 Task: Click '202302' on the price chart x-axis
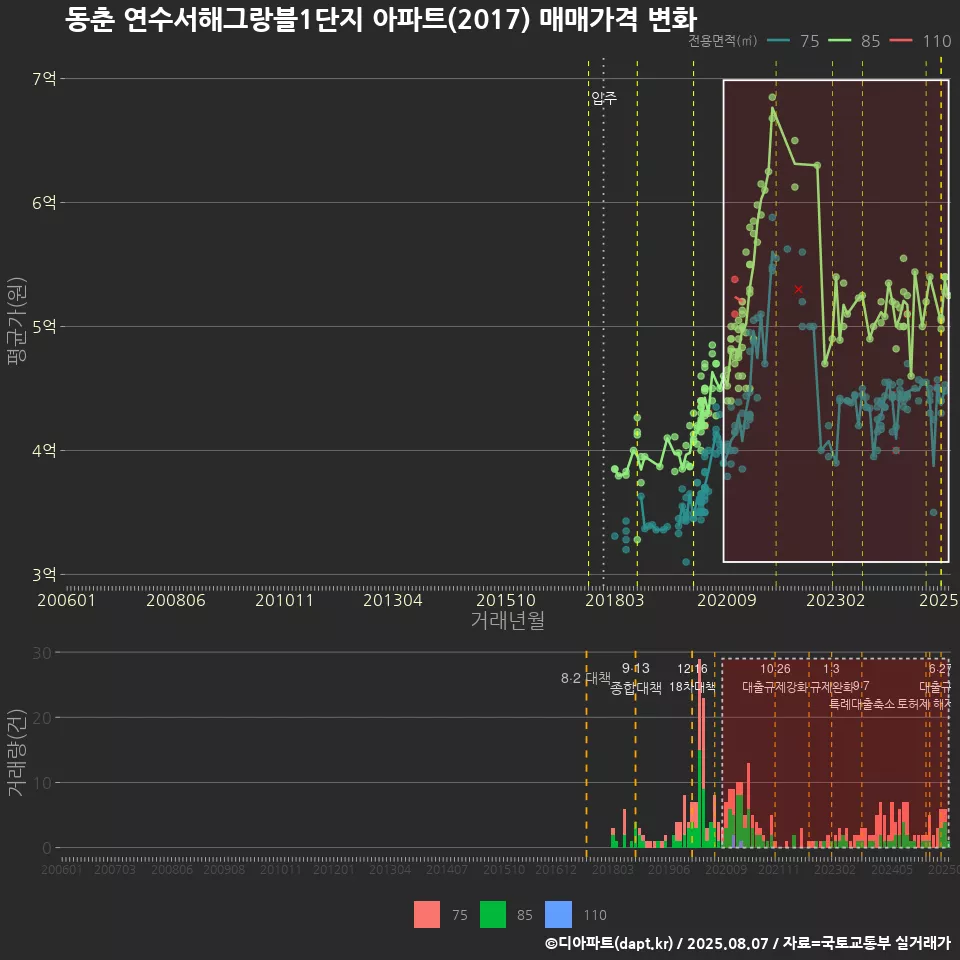(x=836, y=600)
